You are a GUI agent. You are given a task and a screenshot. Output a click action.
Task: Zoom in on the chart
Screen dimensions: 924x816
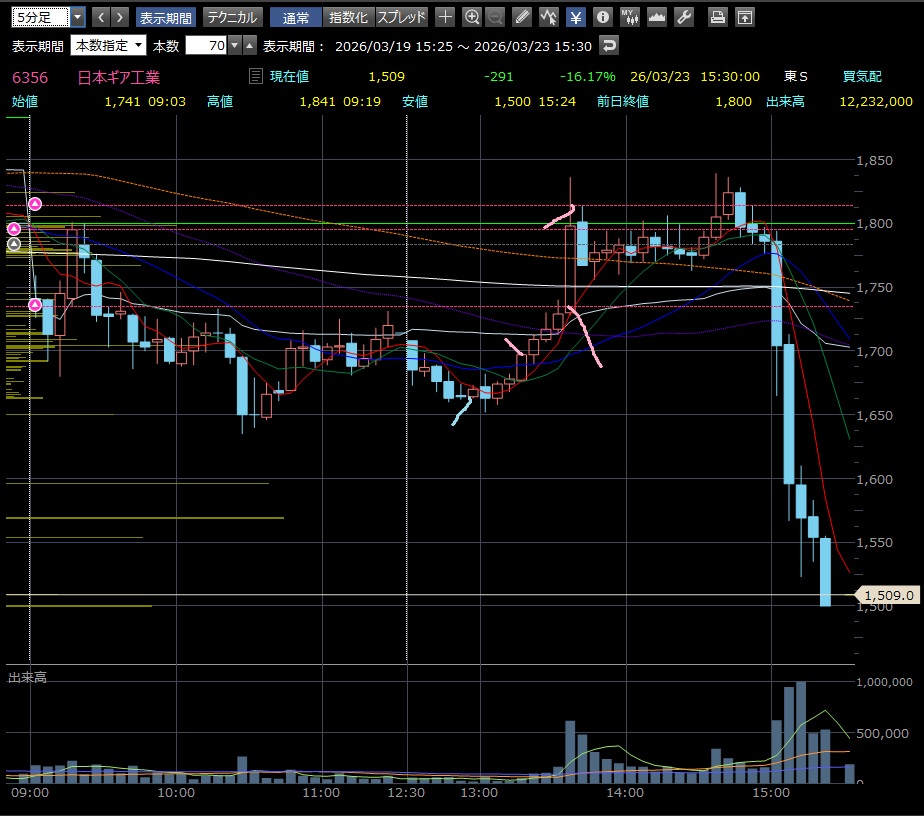click(471, 17)
